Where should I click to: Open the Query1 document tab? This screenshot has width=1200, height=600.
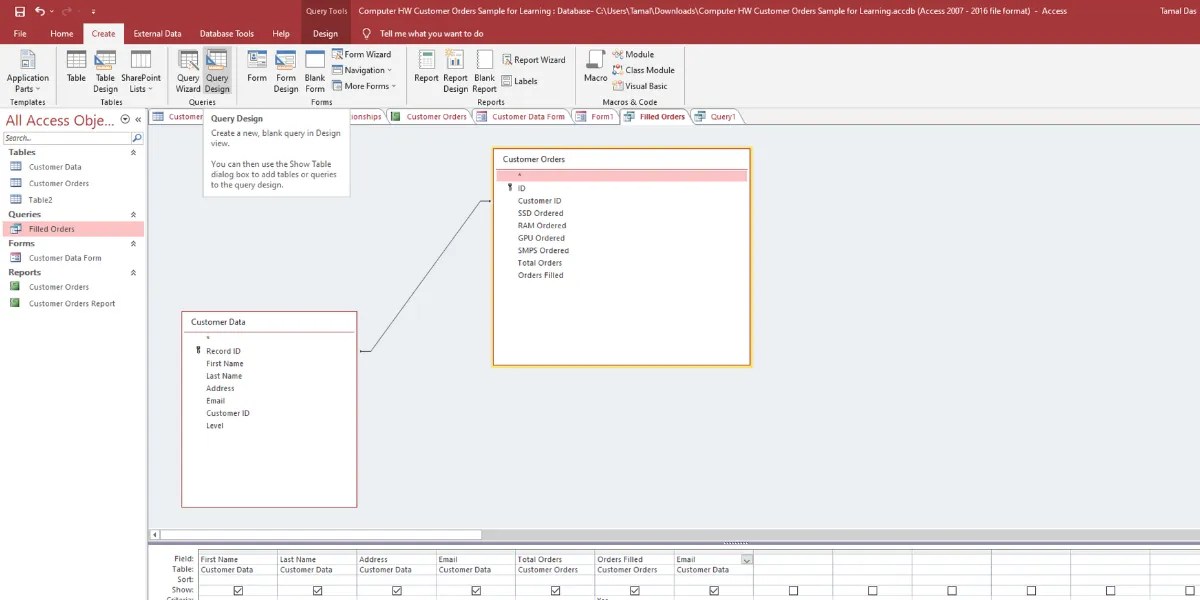click(x=716, y=116)
